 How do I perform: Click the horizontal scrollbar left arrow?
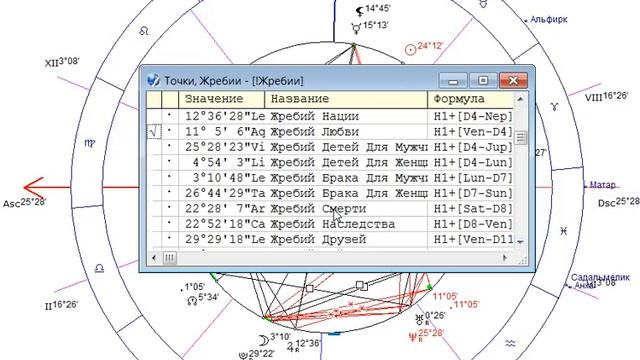click(154, 258)
